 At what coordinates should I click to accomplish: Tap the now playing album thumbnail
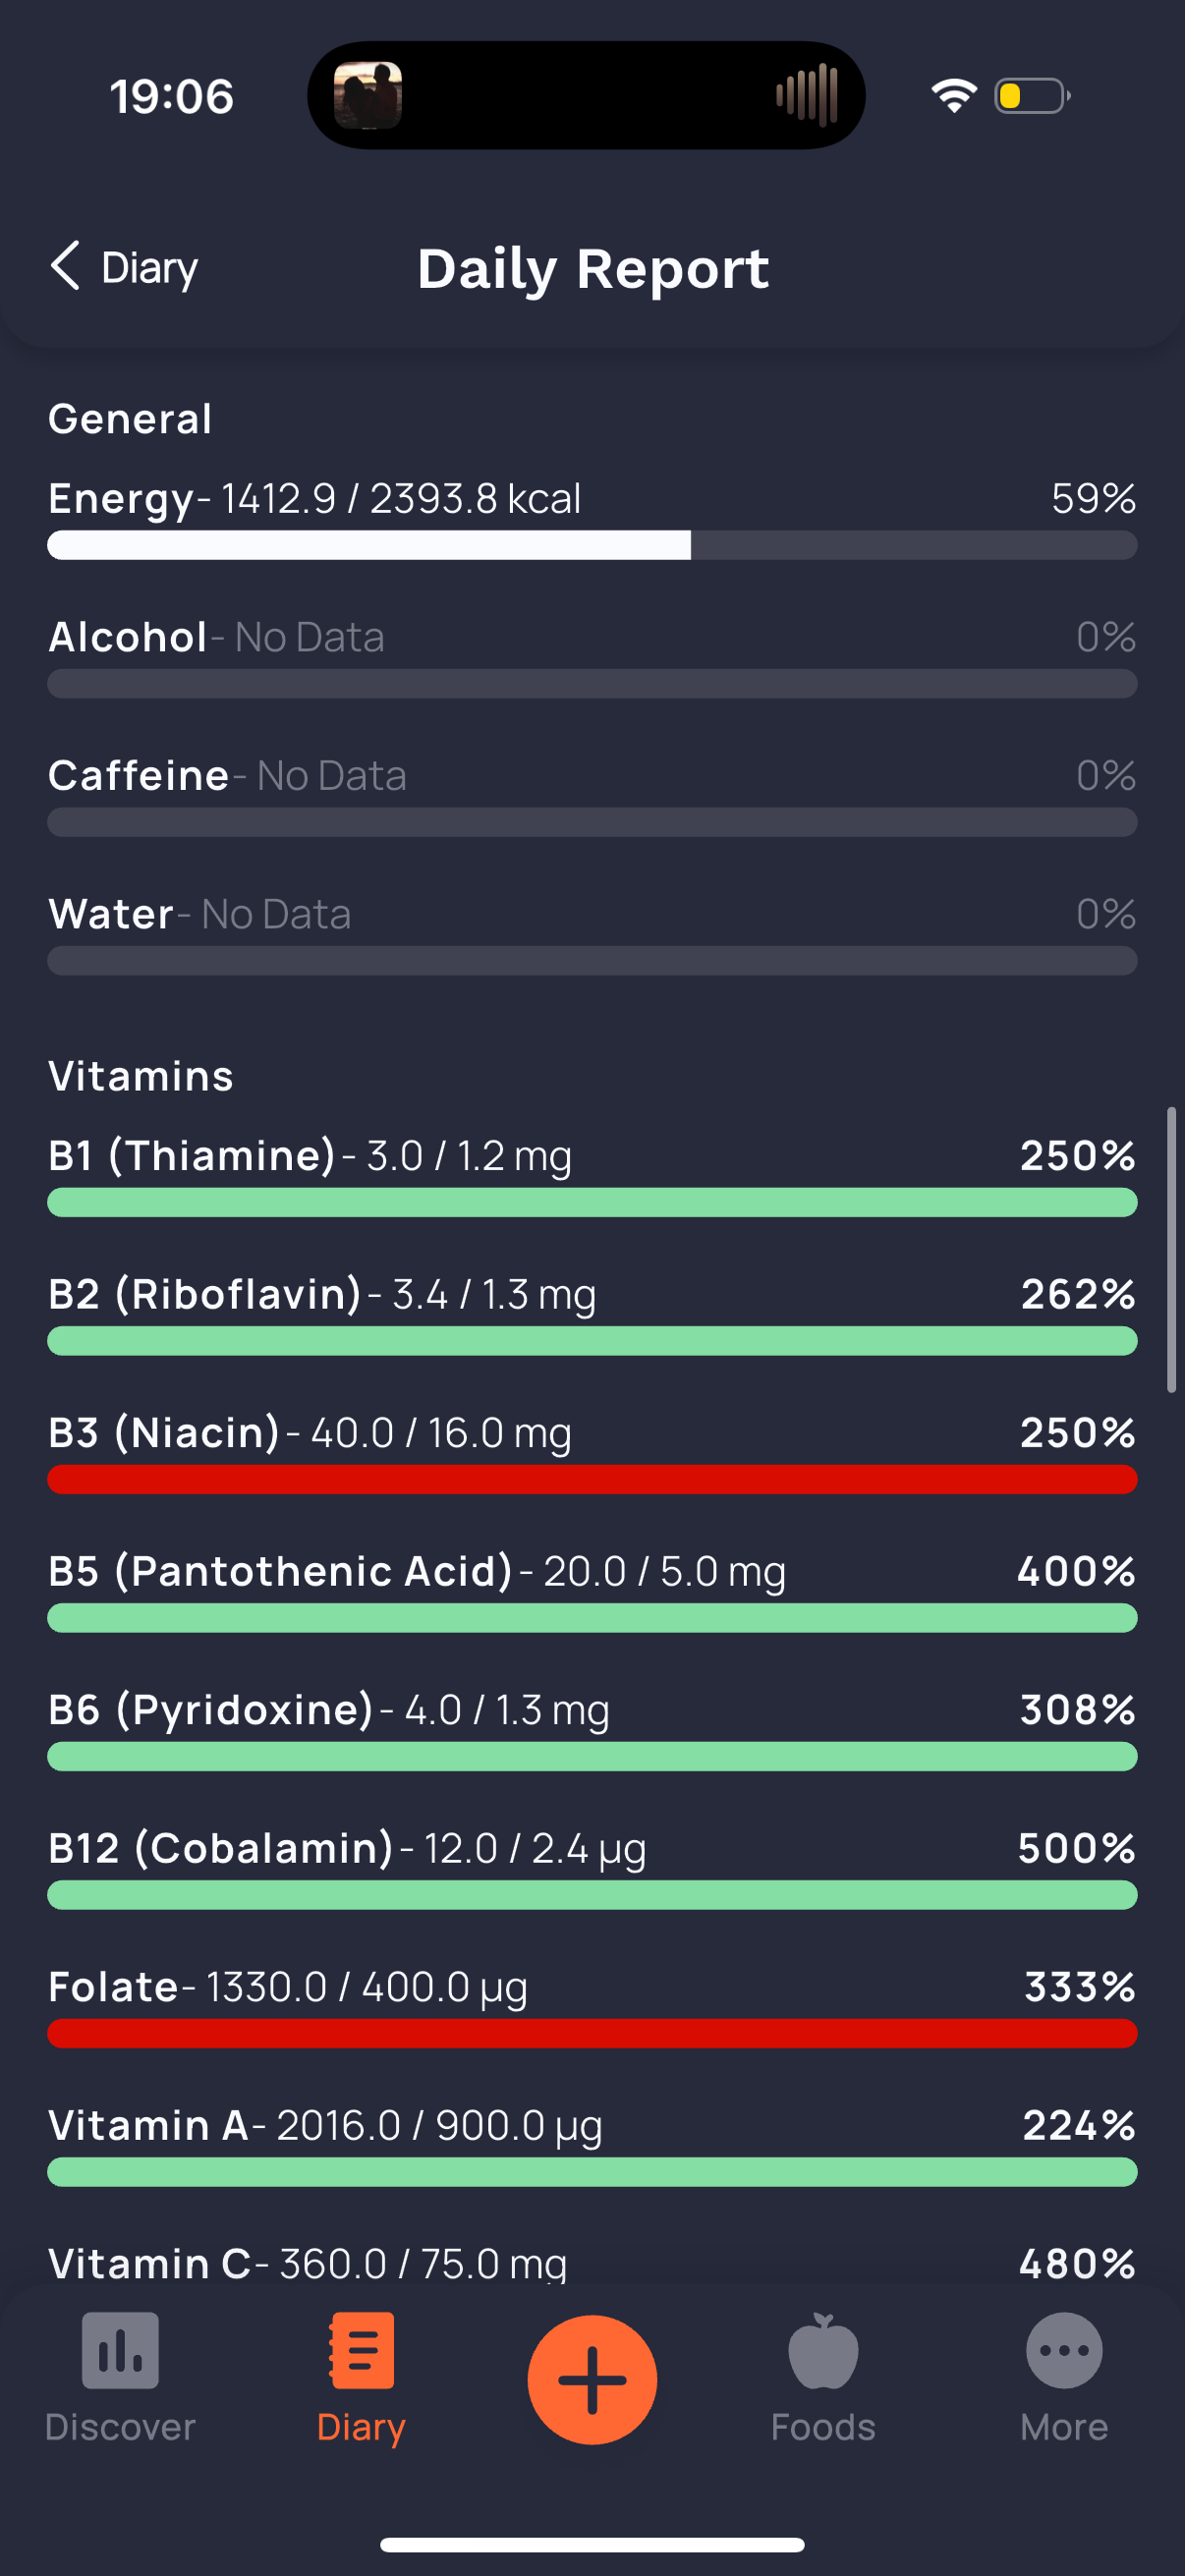pyautogui.click(x=368, y=95)
